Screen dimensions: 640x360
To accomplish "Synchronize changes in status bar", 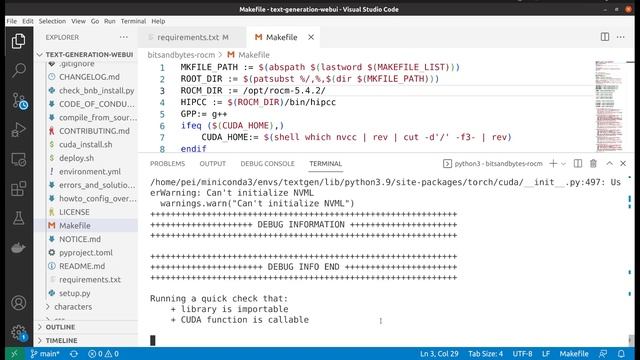I will click(74, 353).
